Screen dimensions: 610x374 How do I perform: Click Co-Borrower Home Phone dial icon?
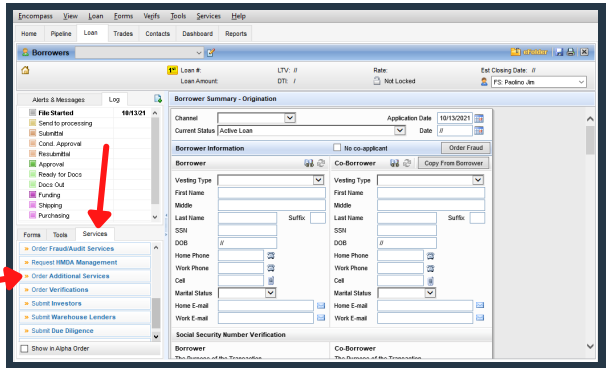tap(430, 256)
